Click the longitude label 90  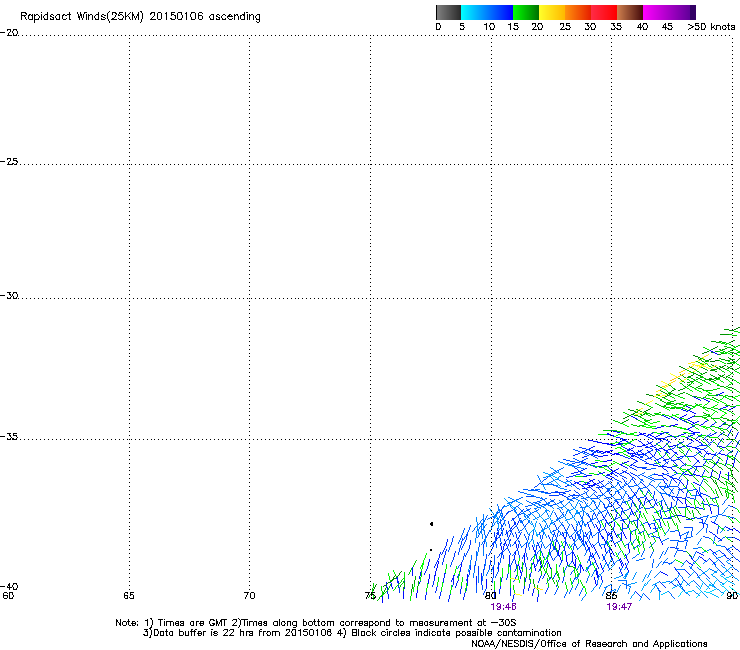[x=732, y=596]
